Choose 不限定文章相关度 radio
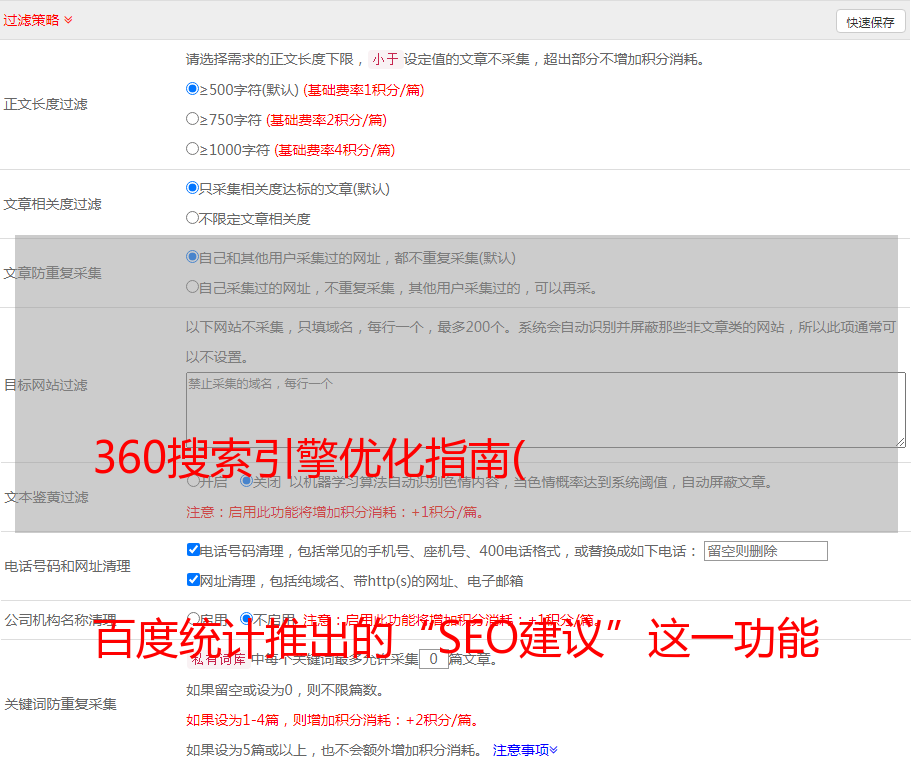 193,218
